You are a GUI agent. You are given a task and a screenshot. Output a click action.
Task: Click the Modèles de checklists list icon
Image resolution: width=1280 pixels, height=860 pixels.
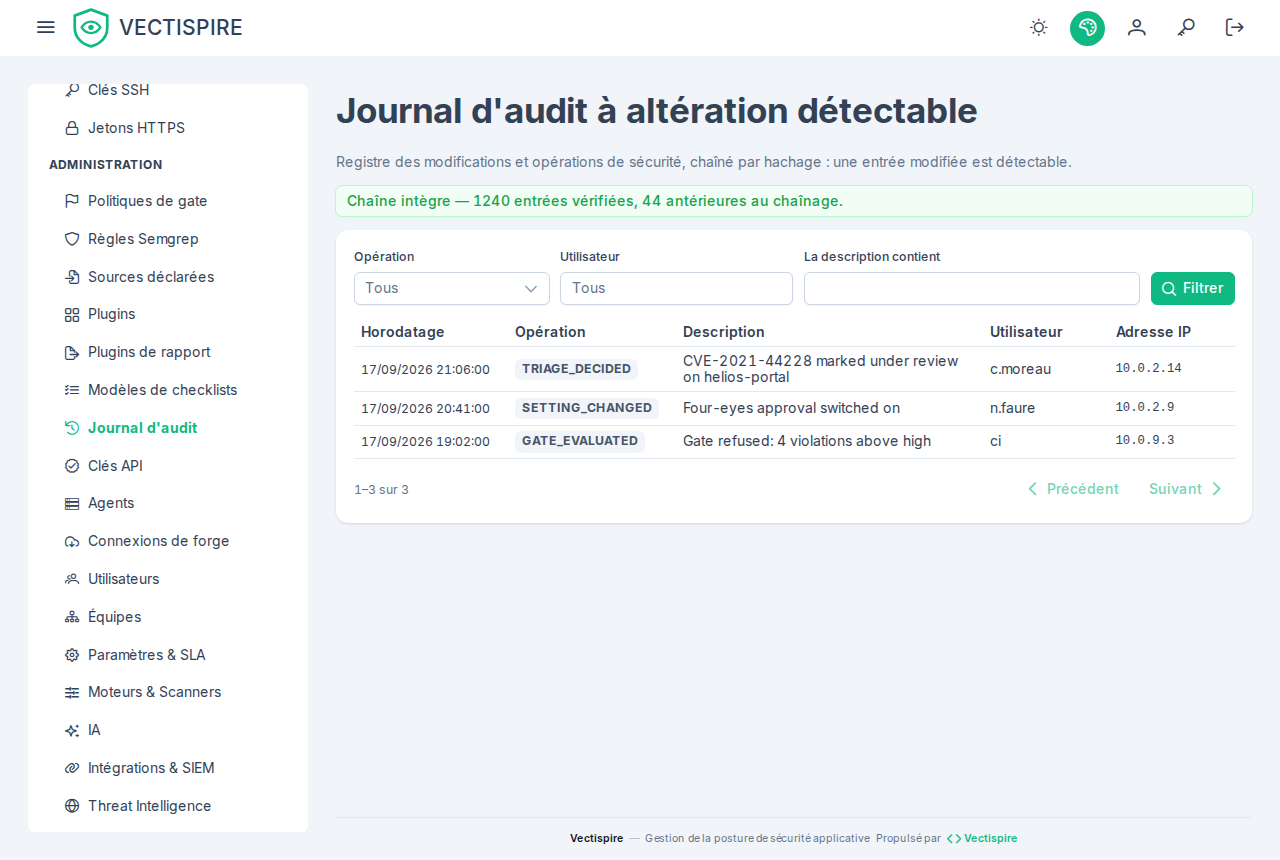(72, 390)
